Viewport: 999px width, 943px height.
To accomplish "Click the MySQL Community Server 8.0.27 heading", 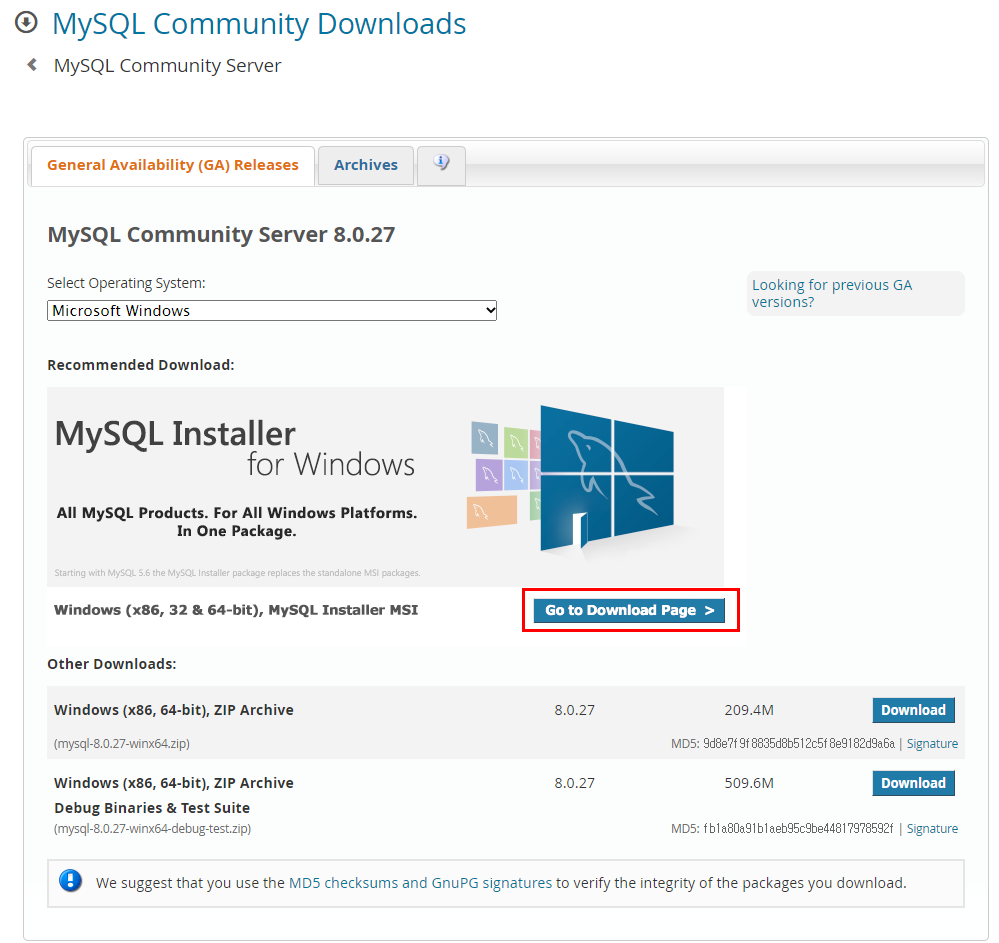I will pyautogui.click(x=221, y=234).
